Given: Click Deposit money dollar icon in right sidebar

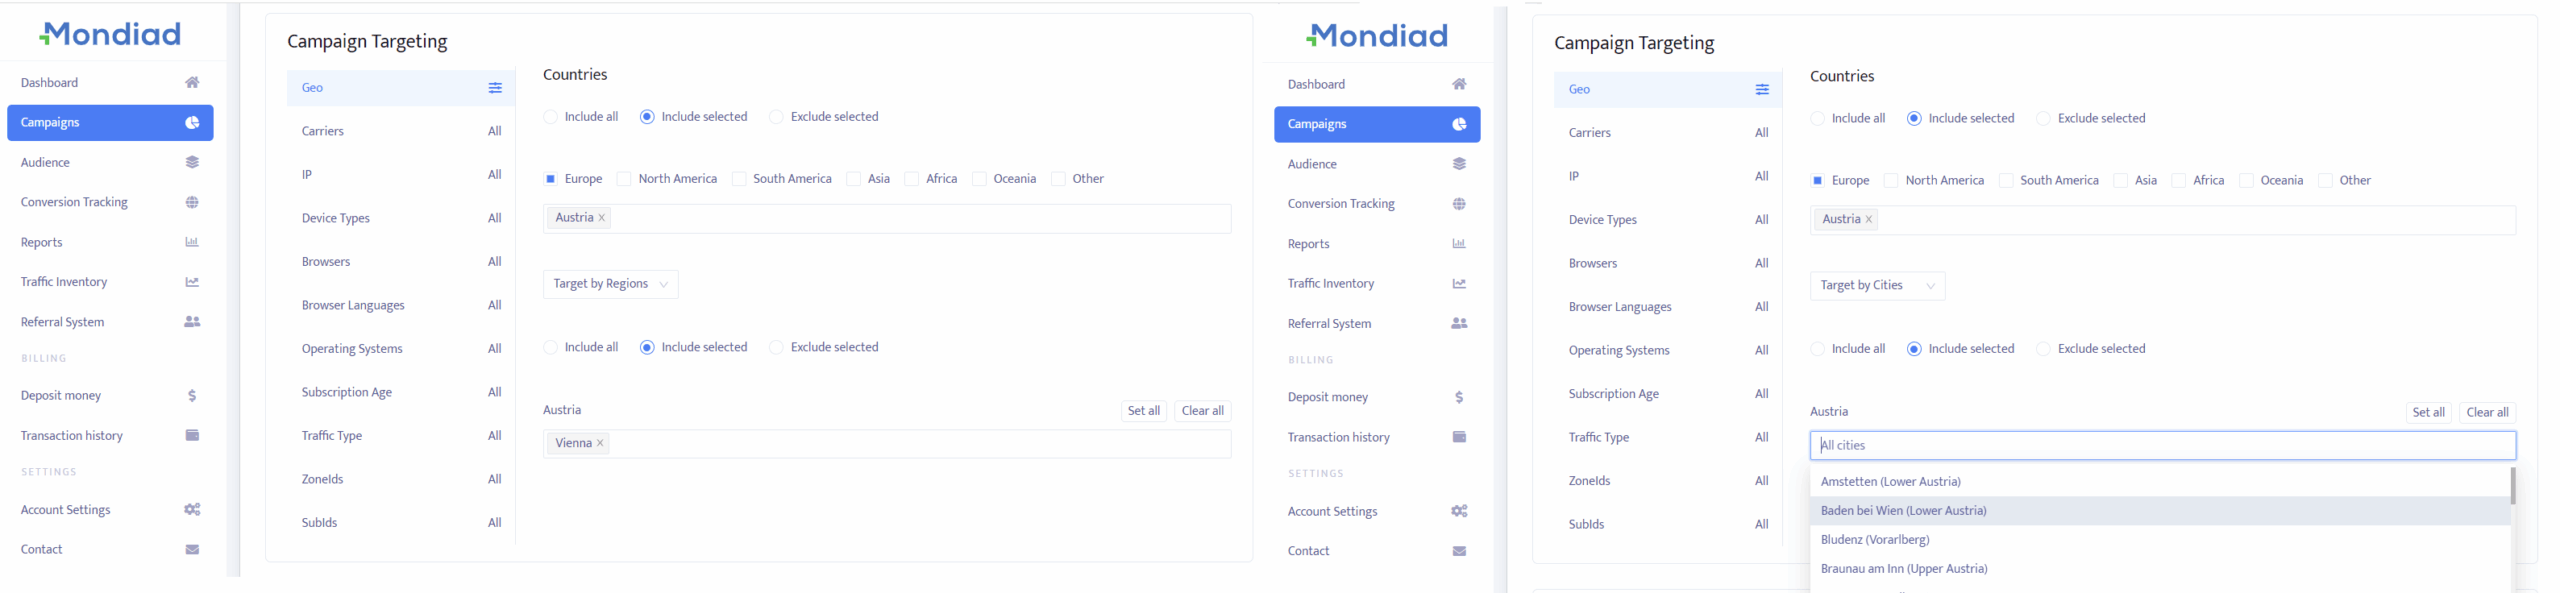Looking at the screenshot, I should [x=1459, y=397].
